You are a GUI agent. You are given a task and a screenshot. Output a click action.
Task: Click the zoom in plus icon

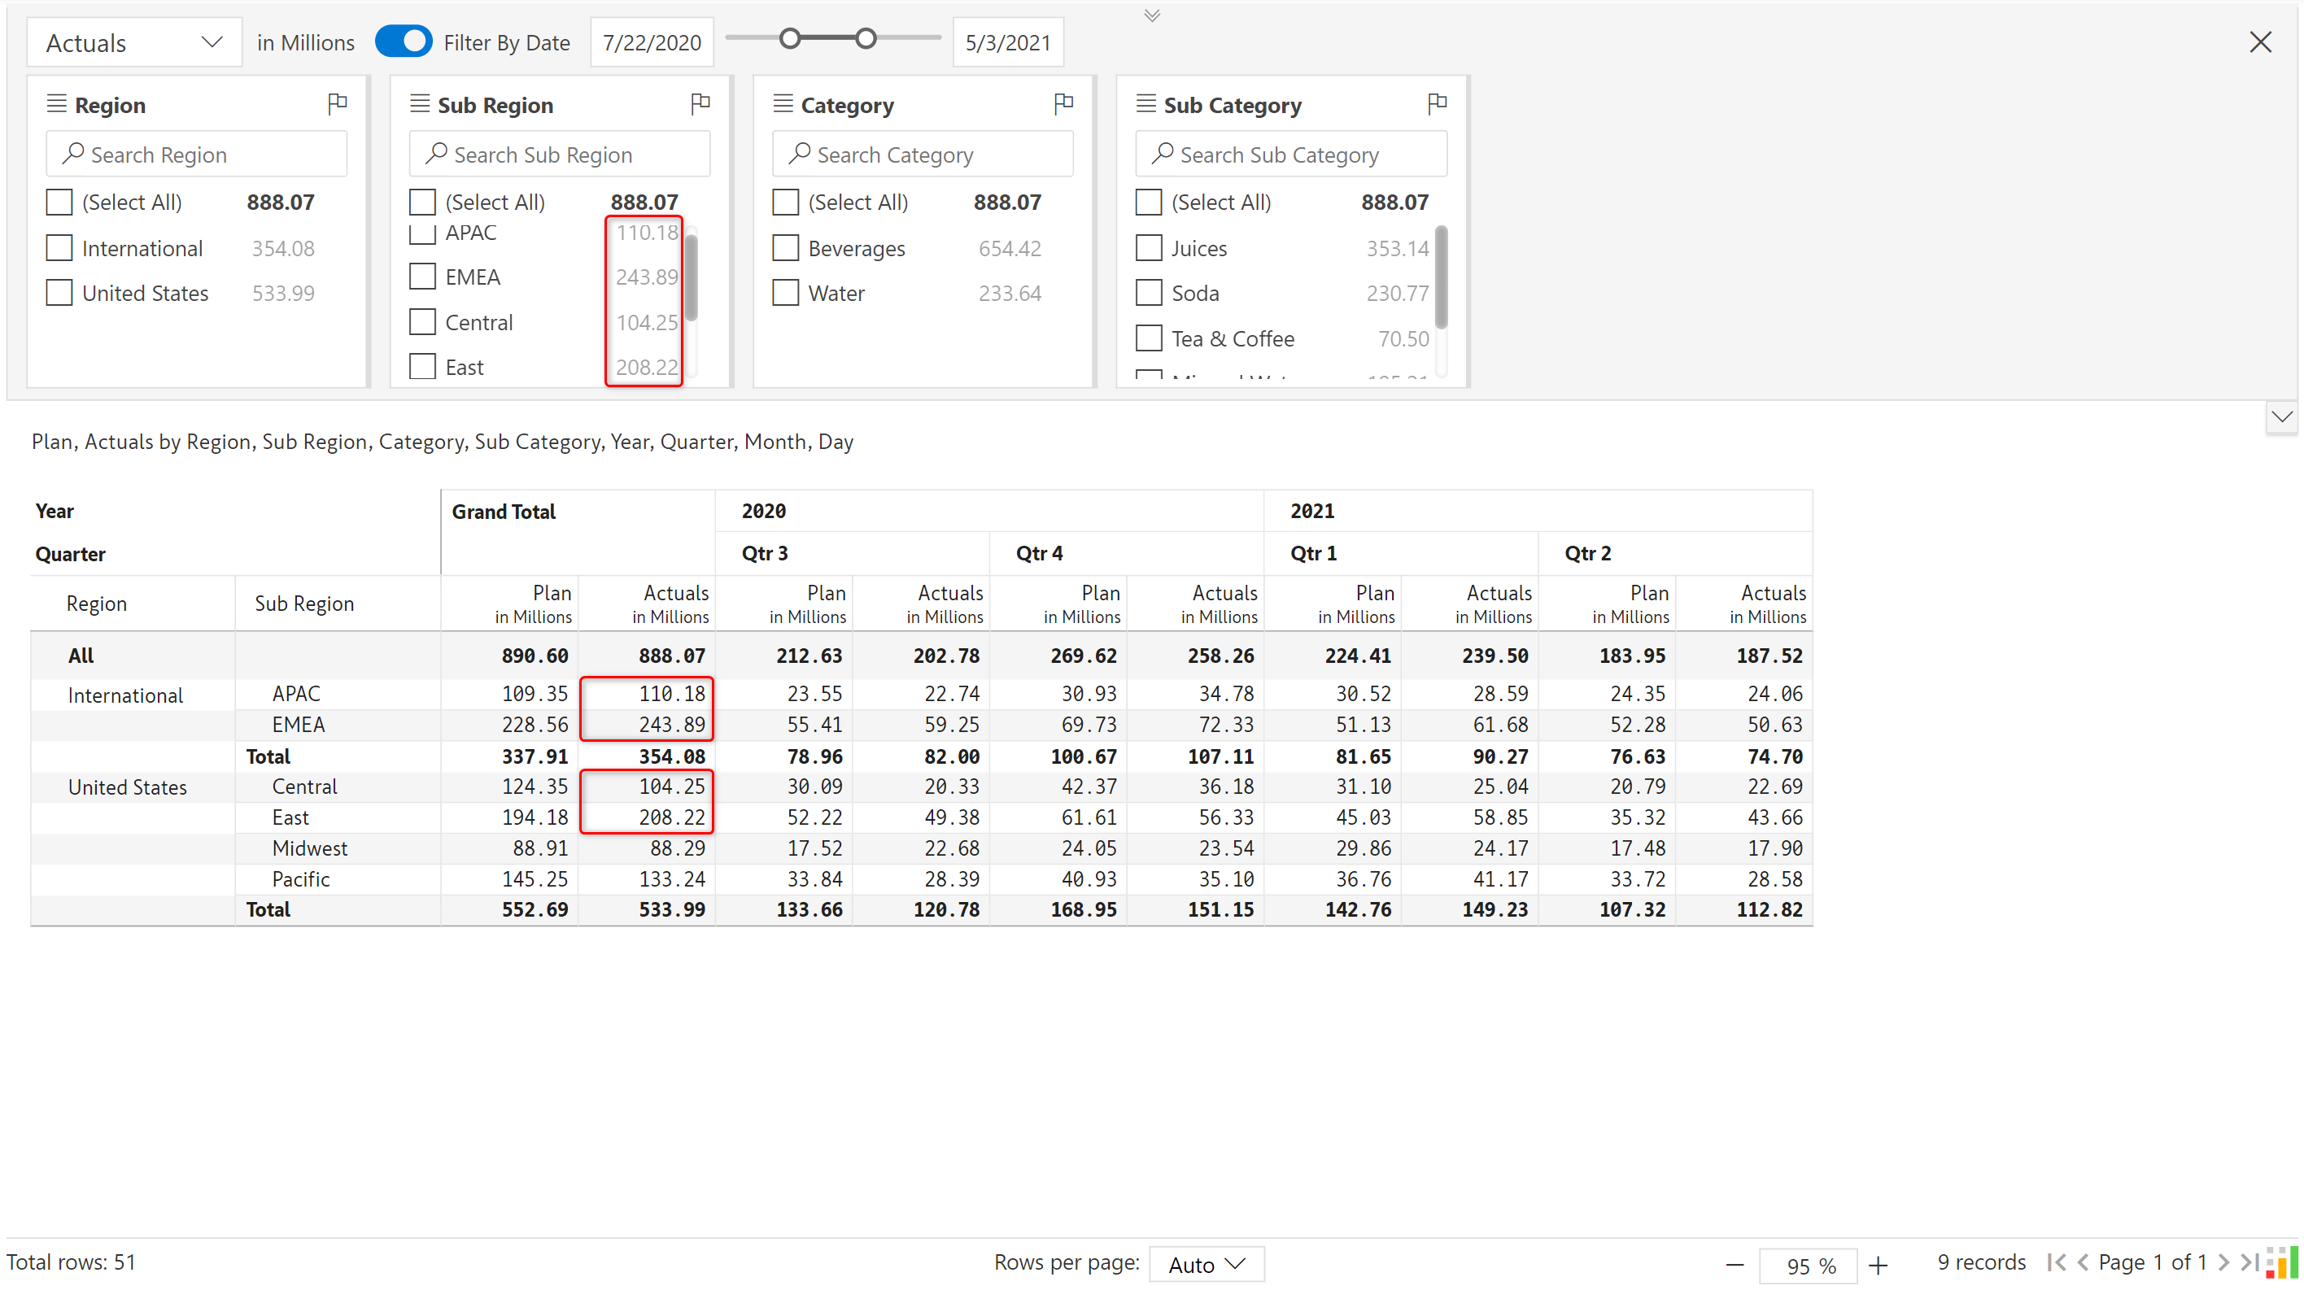point(1878,1265)
